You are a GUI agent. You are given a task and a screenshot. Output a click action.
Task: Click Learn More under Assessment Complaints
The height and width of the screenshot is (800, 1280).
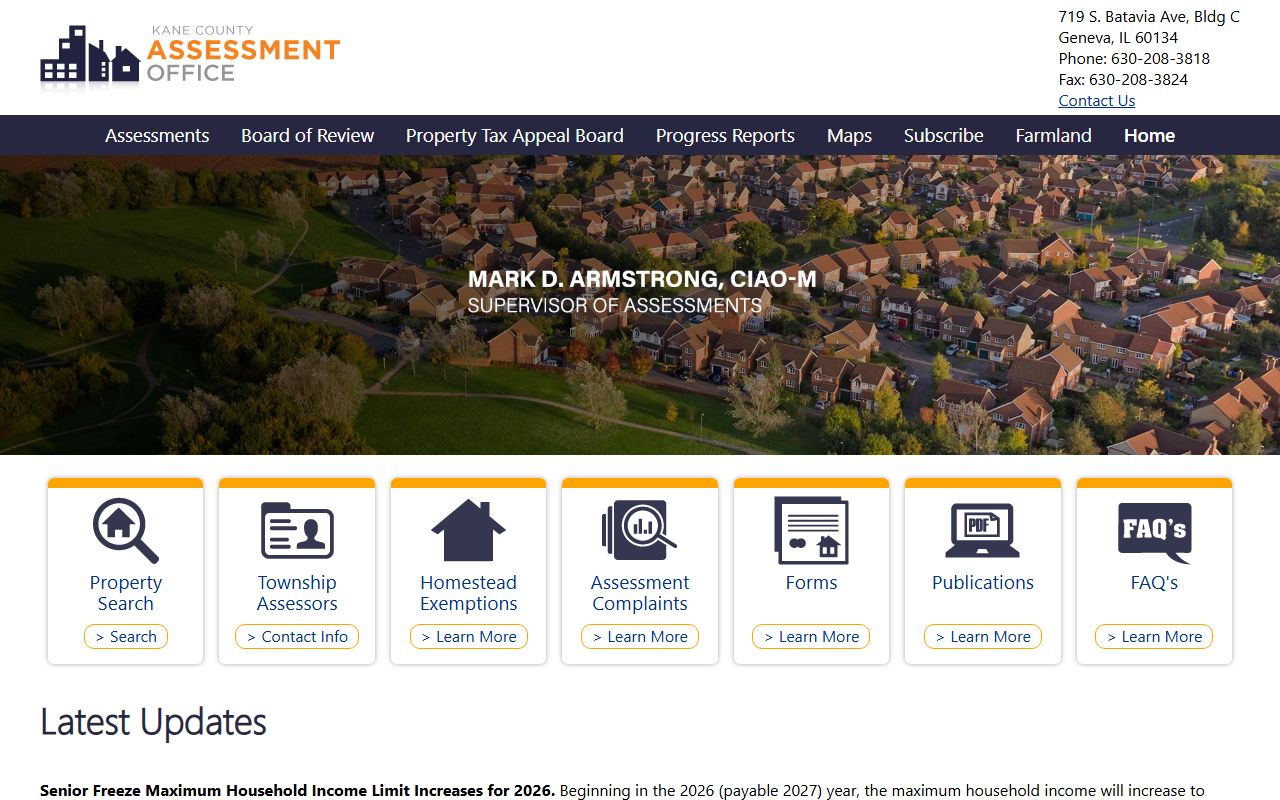pyautogui.click(x=640, y=637)
